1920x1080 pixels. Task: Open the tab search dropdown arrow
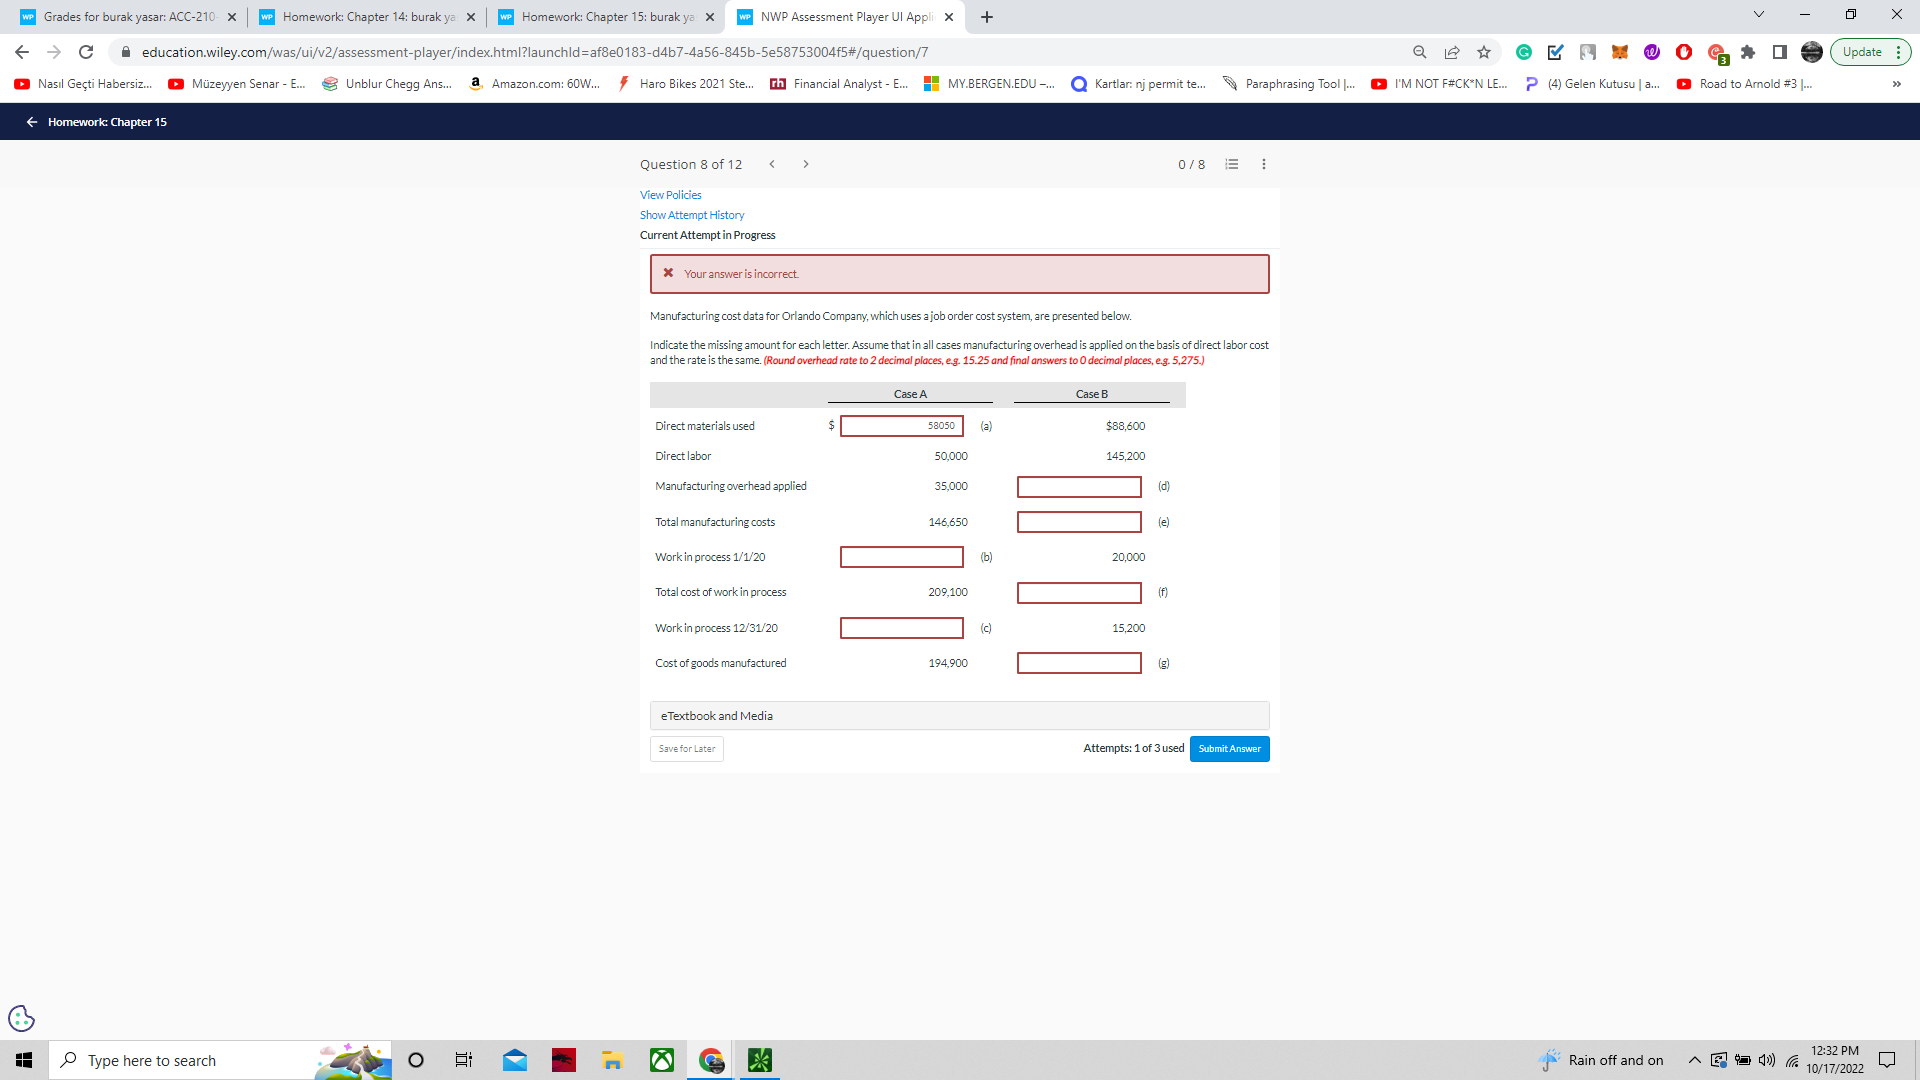(x=1759, y=15)
